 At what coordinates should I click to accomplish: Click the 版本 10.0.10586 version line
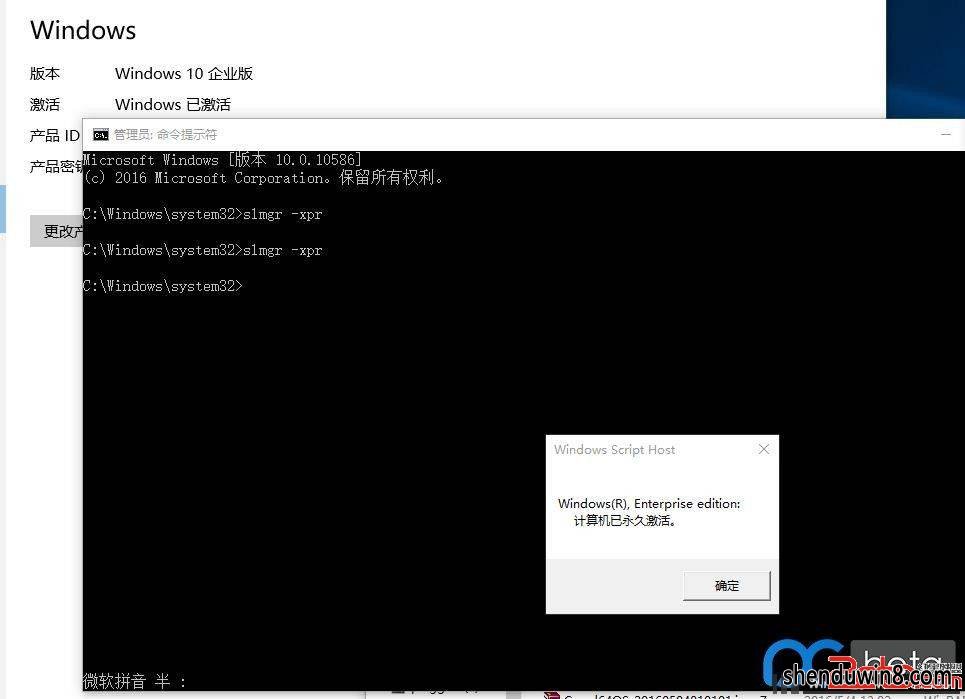coord(222,160)
